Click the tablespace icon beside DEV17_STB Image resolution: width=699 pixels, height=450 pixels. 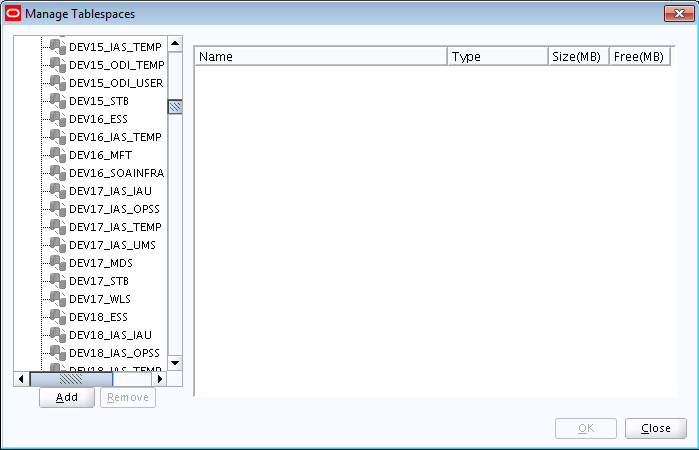(x=58, y=281)
